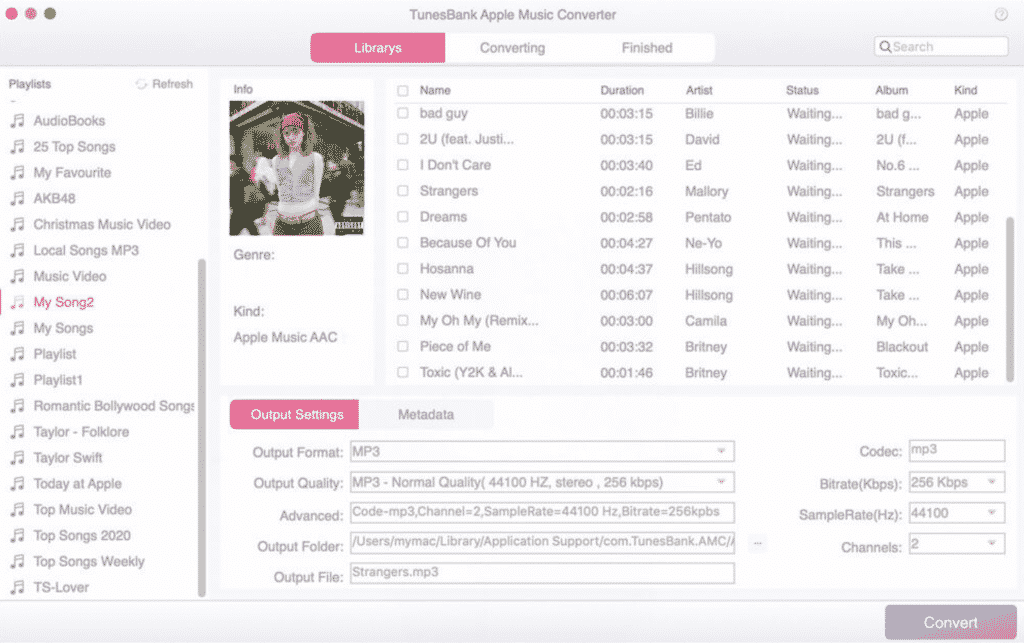The height and width of the screenshot is (643, 1024).
Task: Open the Metadata tab
Action: [428, 414]
